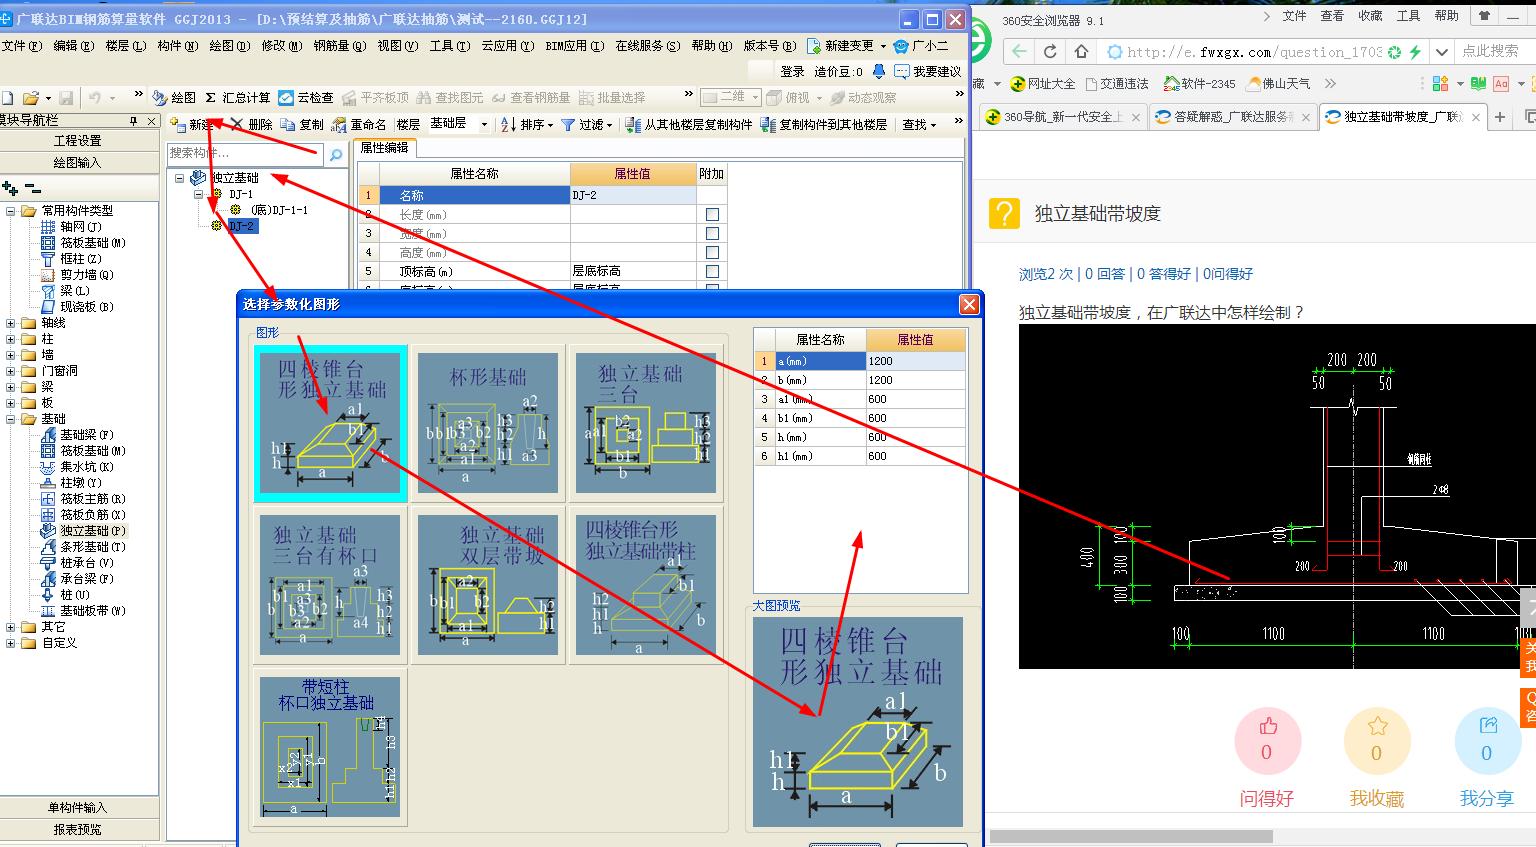Collapse the 常用构件类型 tree node
This screenshot has width=1536, height=847.
11,211
